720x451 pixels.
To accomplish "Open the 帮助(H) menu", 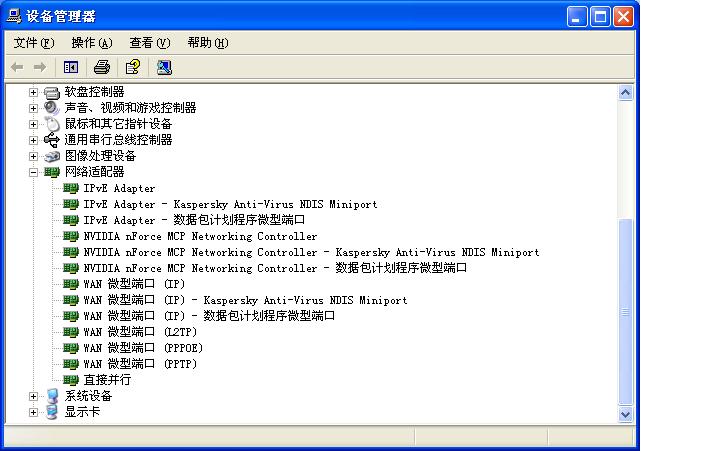I will pyautogui.click(x=208, y=43).
